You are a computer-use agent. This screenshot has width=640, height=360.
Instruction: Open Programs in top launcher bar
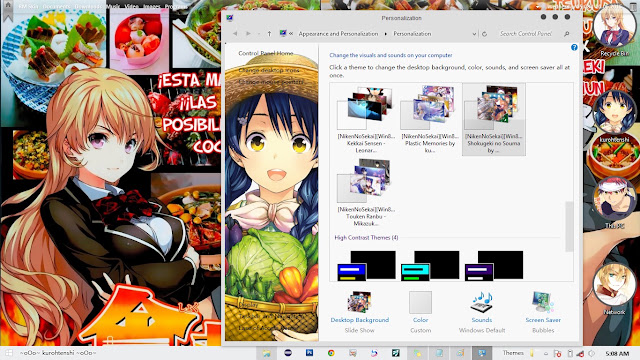176,7
